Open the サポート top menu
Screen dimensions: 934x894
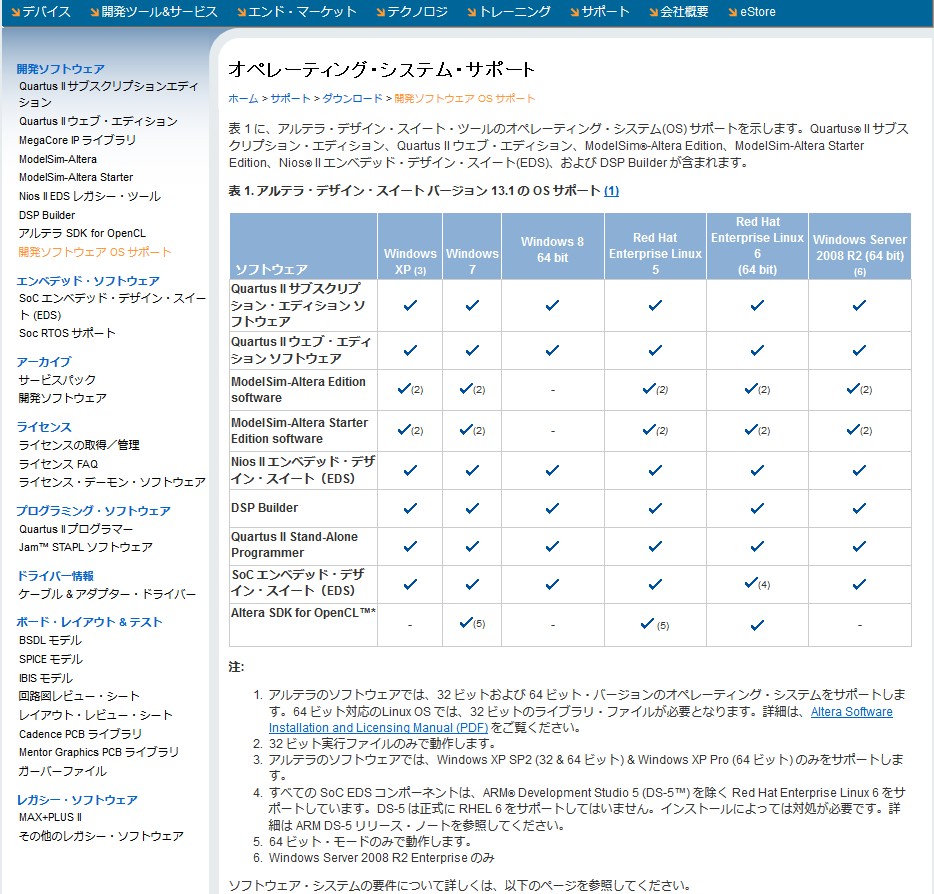pyautogui.click(x=600, y=11)
